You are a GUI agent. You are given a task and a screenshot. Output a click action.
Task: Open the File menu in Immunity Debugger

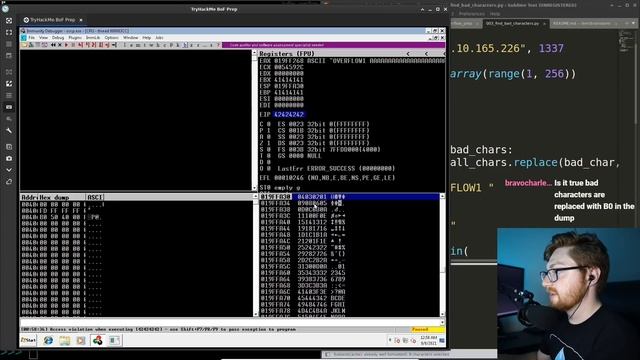coord(32,38)
